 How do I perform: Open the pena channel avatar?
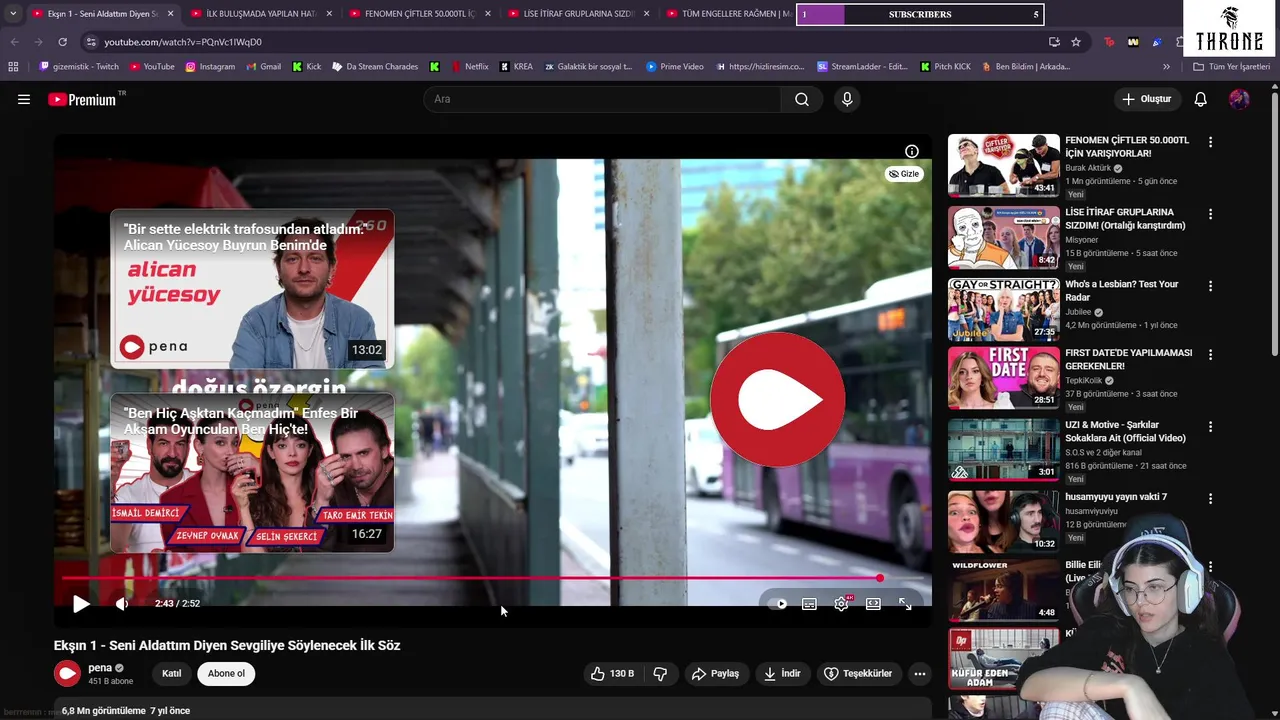(x=67, y=674)
